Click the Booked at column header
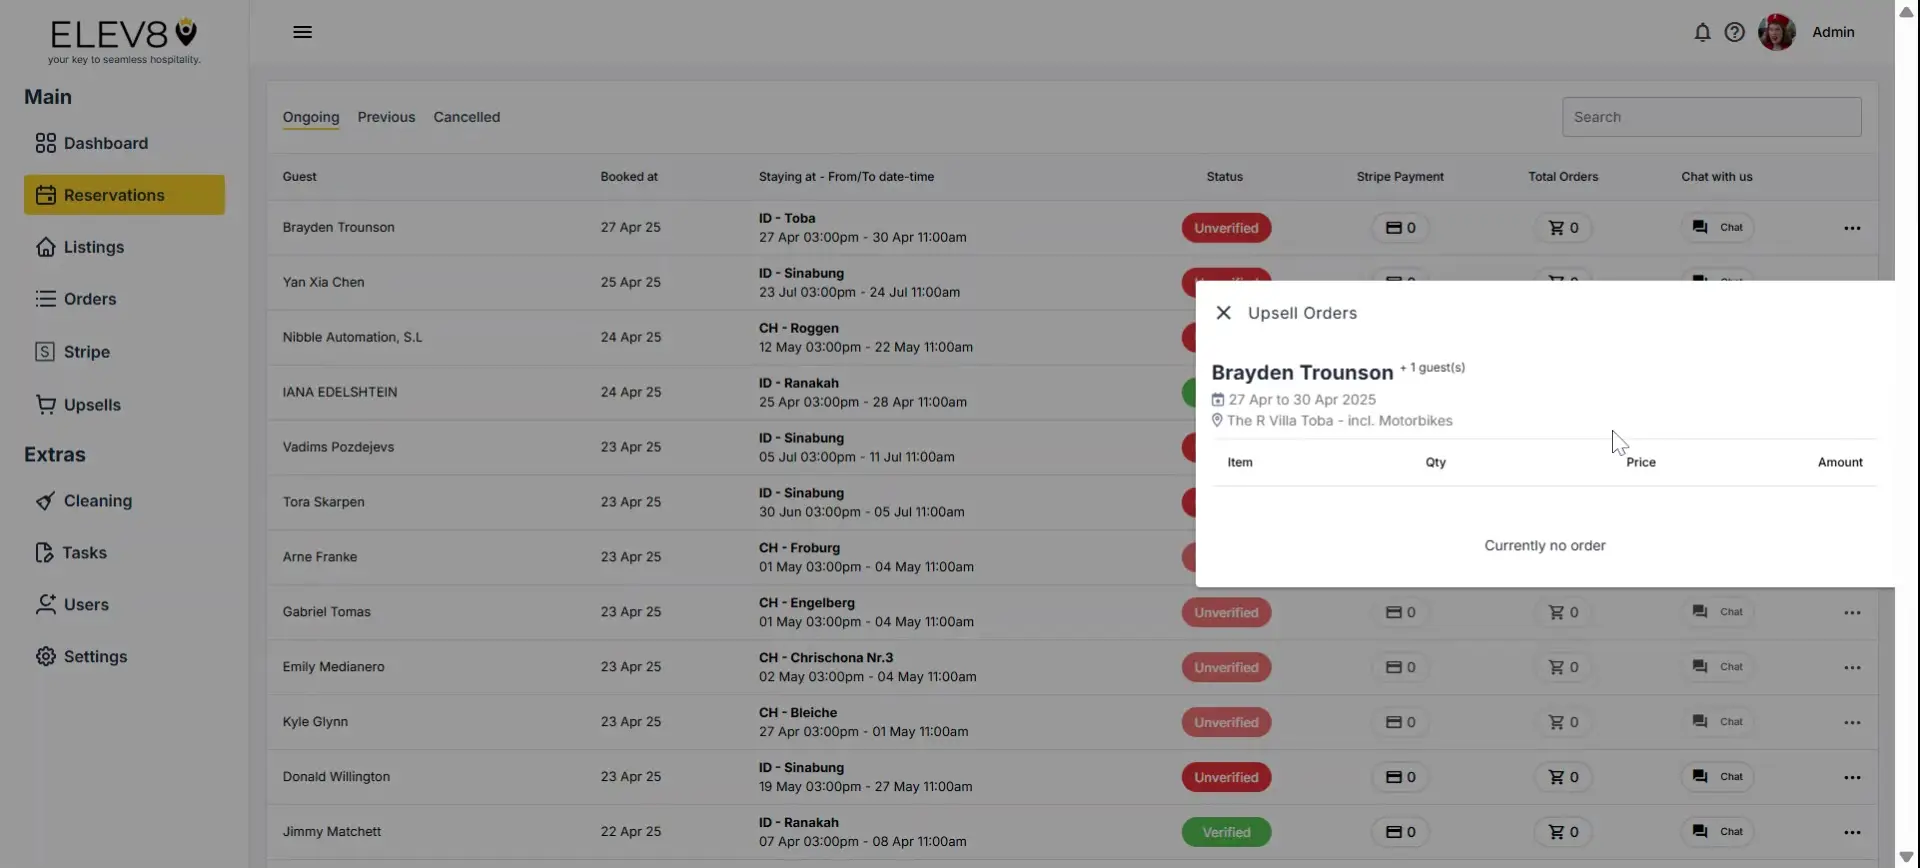Image resolution: width=1920 pixels, height=868 pixels. pos(629,177)
